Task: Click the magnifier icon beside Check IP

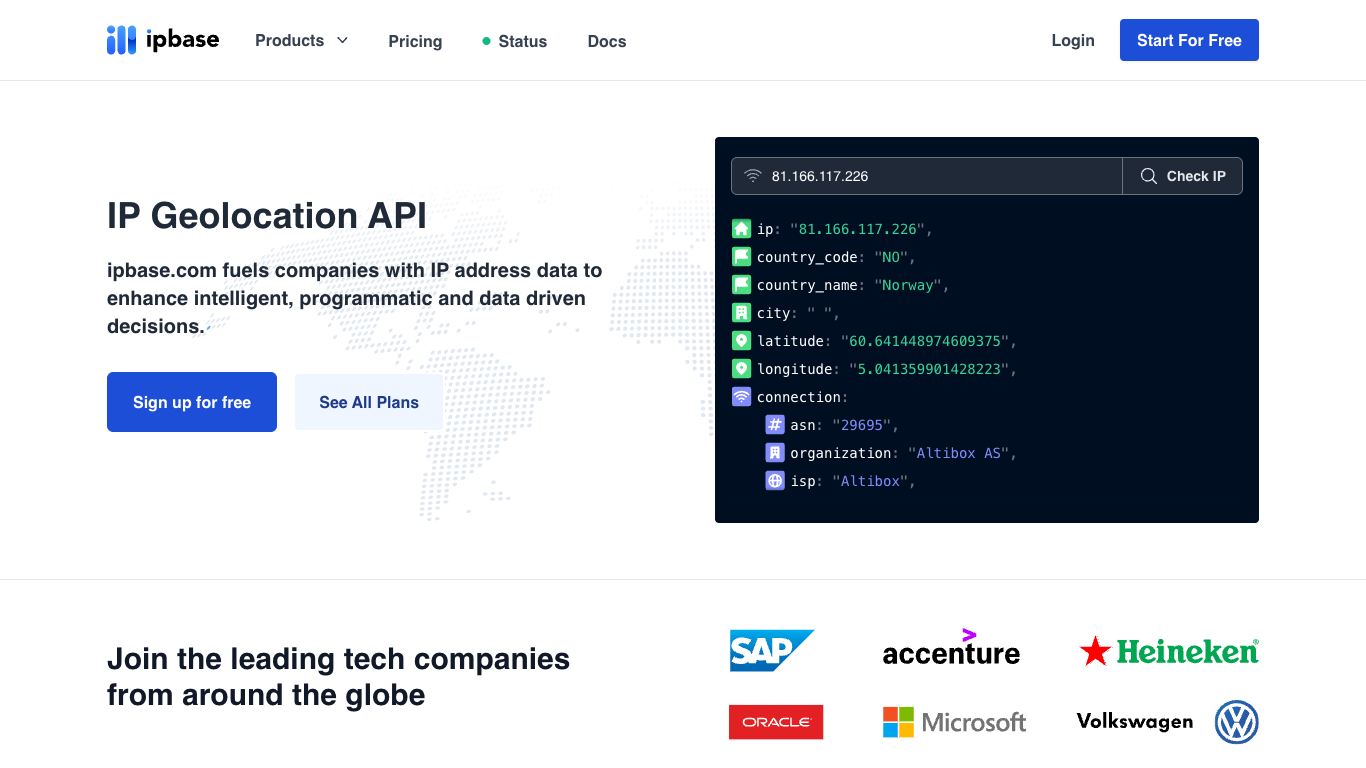Action: [1149, 176]
